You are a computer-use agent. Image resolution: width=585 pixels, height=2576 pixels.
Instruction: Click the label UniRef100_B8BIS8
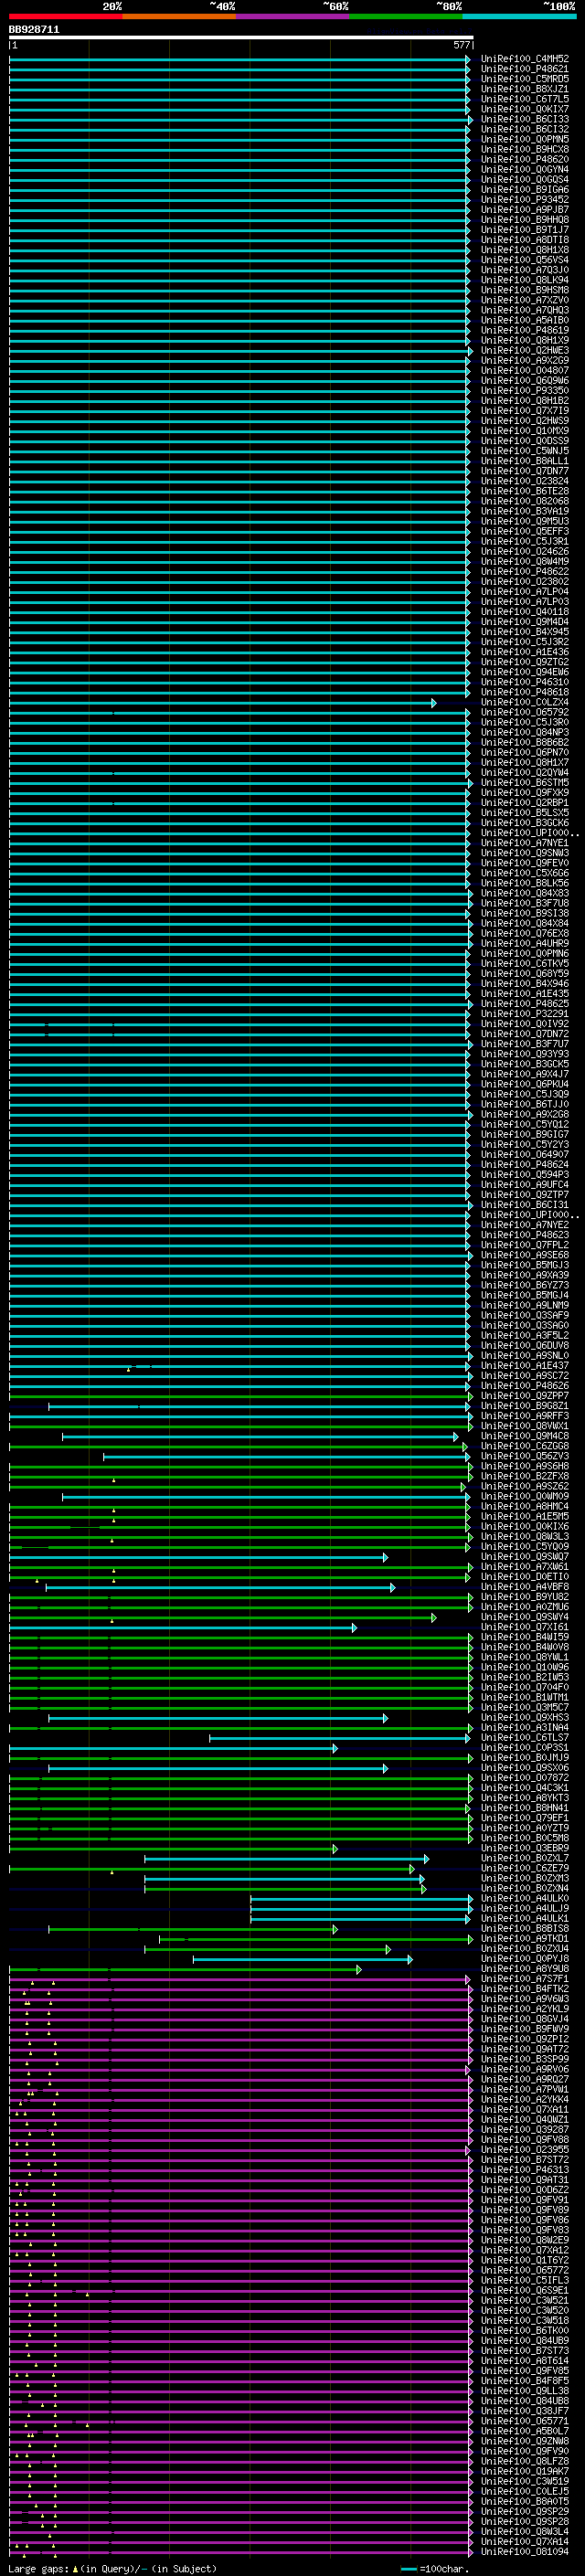click(x=525, y=1929)
